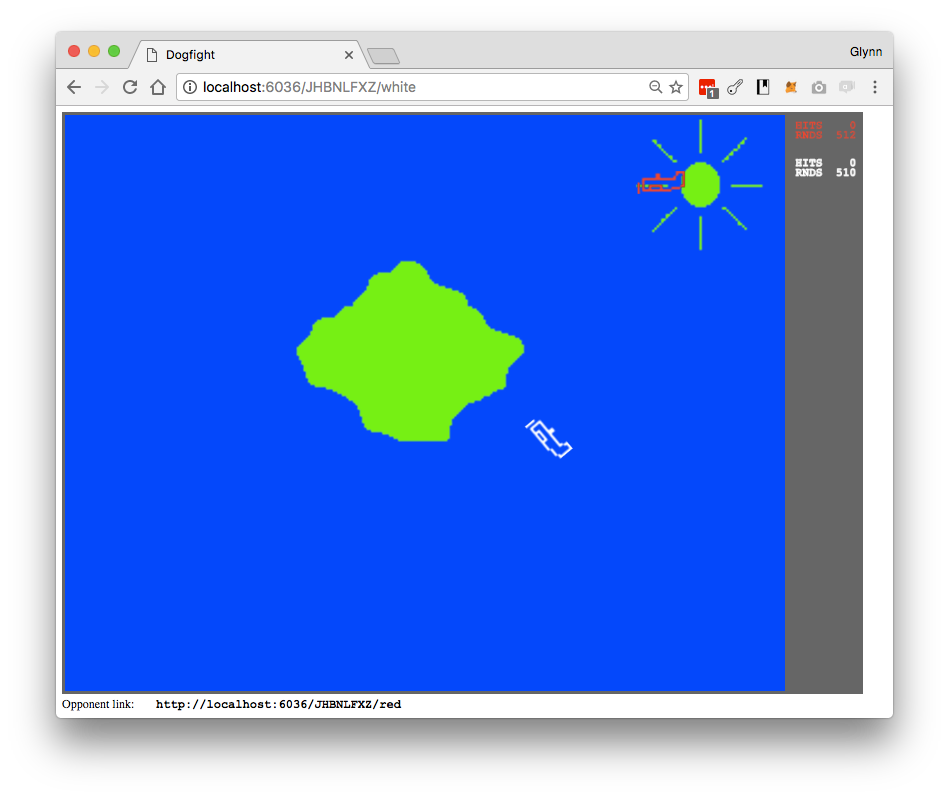The width and height of the screenshot is (949, 798).
Task: Select the key-shaped extension icon
Action: pos(735,87)
